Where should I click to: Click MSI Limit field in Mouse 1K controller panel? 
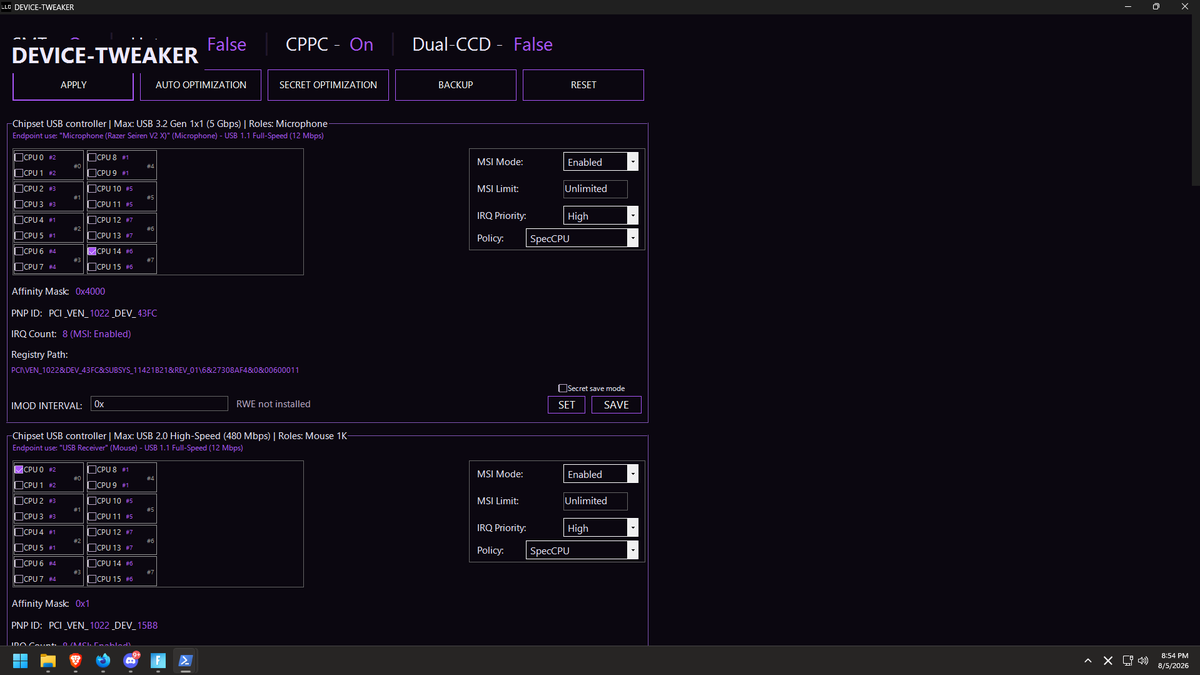pos(595,500)
